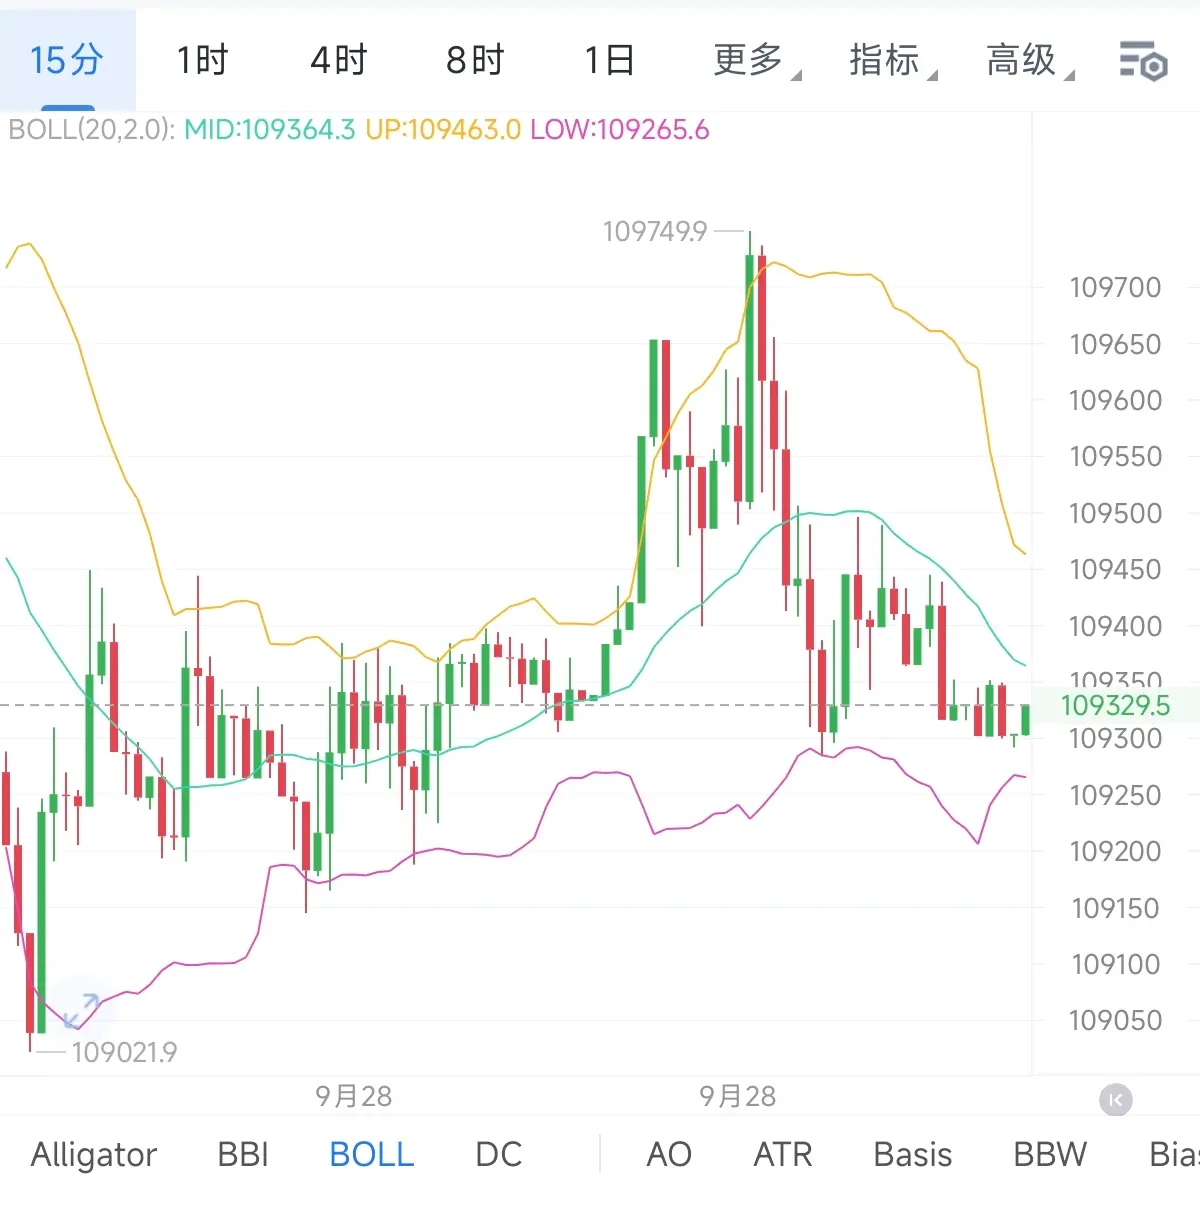Select the Alligator indicator
Screen dimensions: 1200x1214
coord(94,1154)
